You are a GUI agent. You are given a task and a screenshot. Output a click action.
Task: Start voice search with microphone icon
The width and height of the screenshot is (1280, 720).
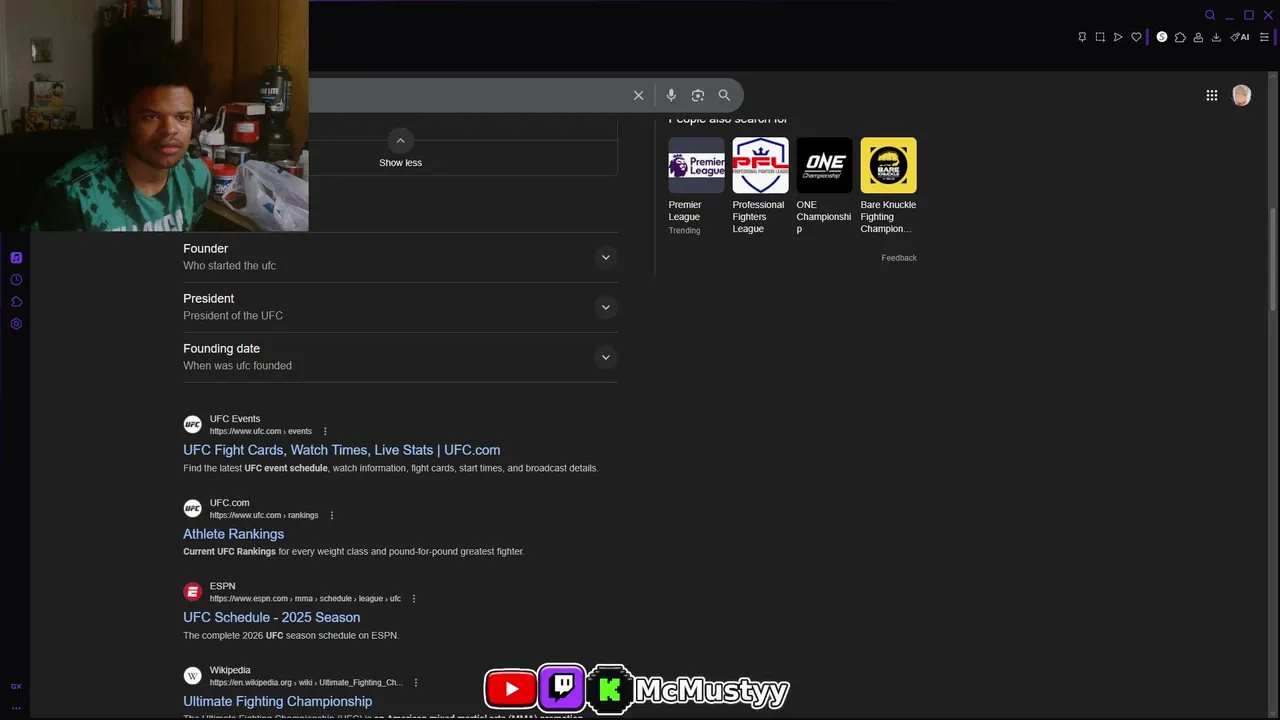point(671,95)
